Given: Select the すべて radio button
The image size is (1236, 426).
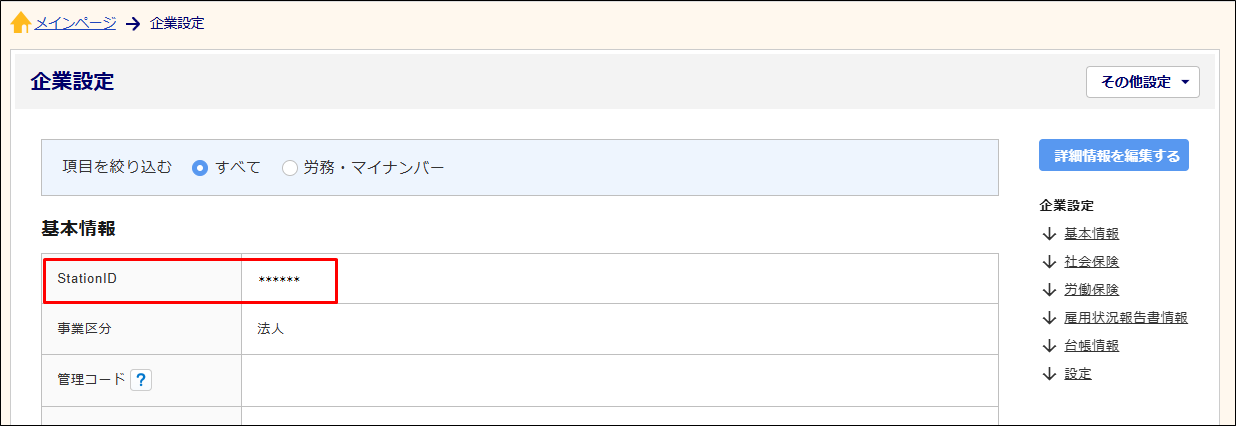Looking at the screenshot, I should pyautogui.click(x=200, y=168).
